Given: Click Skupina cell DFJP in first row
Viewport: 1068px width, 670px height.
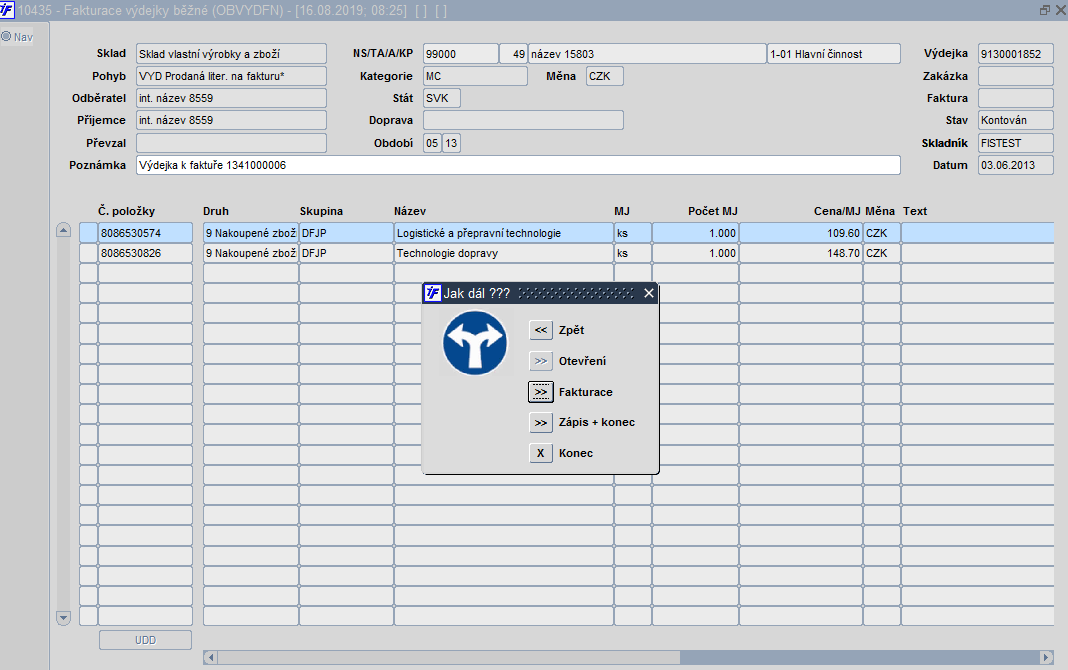Looking at the screenshot, I should (346, 233).
